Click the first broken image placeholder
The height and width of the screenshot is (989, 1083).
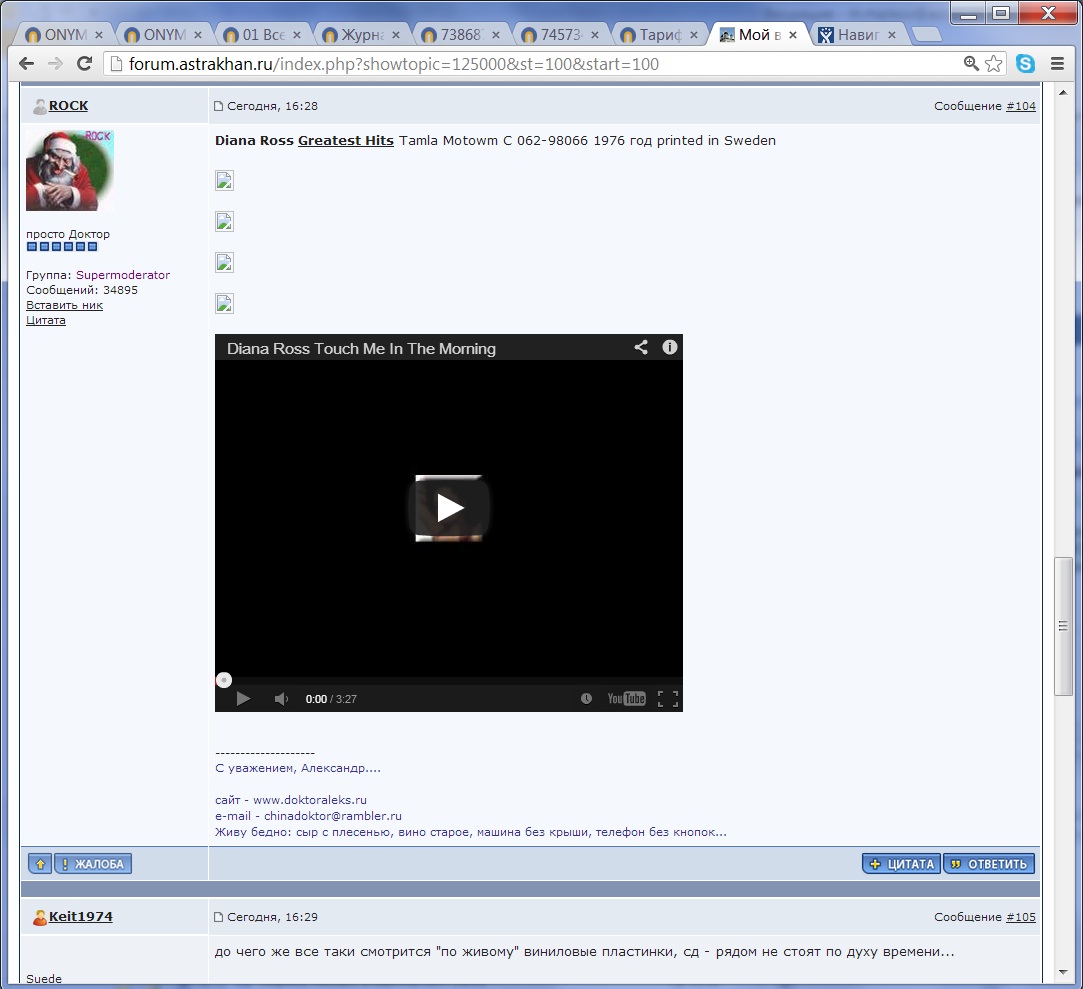(x=224, y=180)
